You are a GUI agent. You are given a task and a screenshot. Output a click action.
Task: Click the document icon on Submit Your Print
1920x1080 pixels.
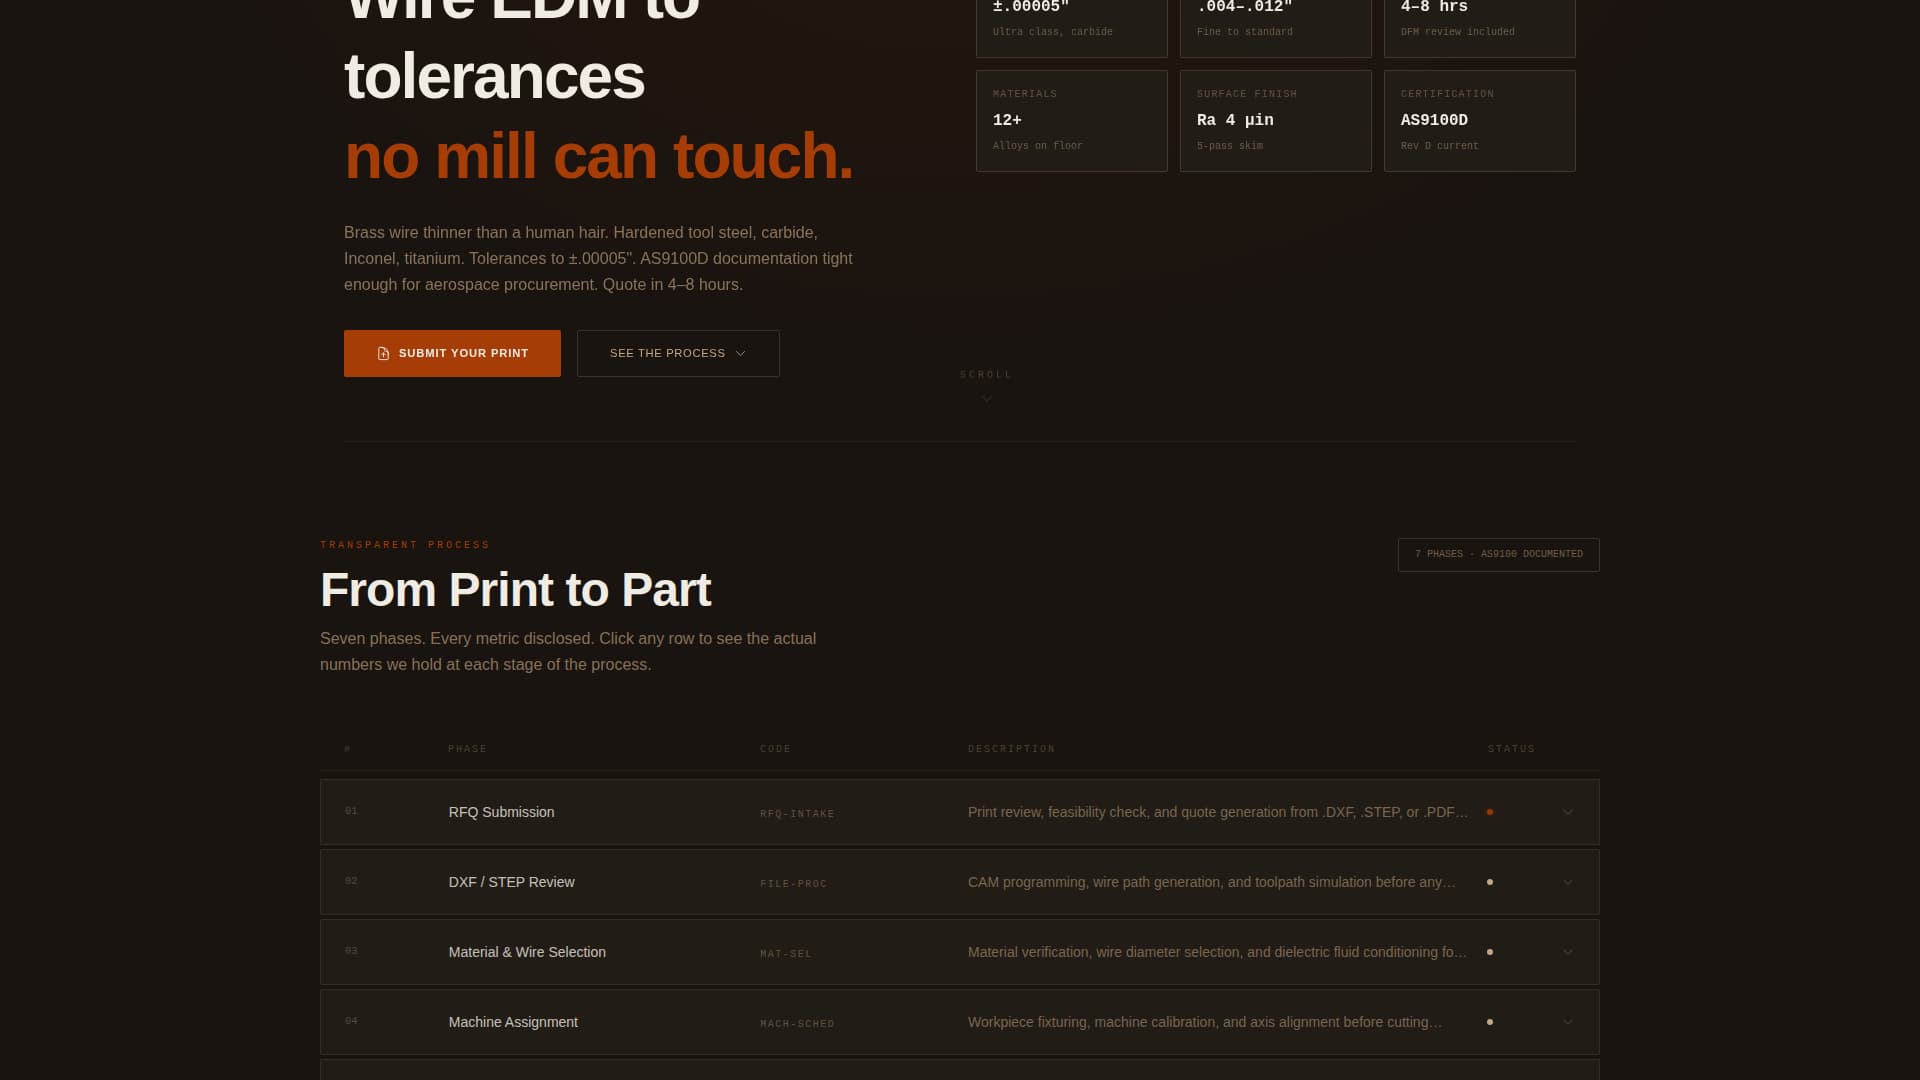[384, 353]
